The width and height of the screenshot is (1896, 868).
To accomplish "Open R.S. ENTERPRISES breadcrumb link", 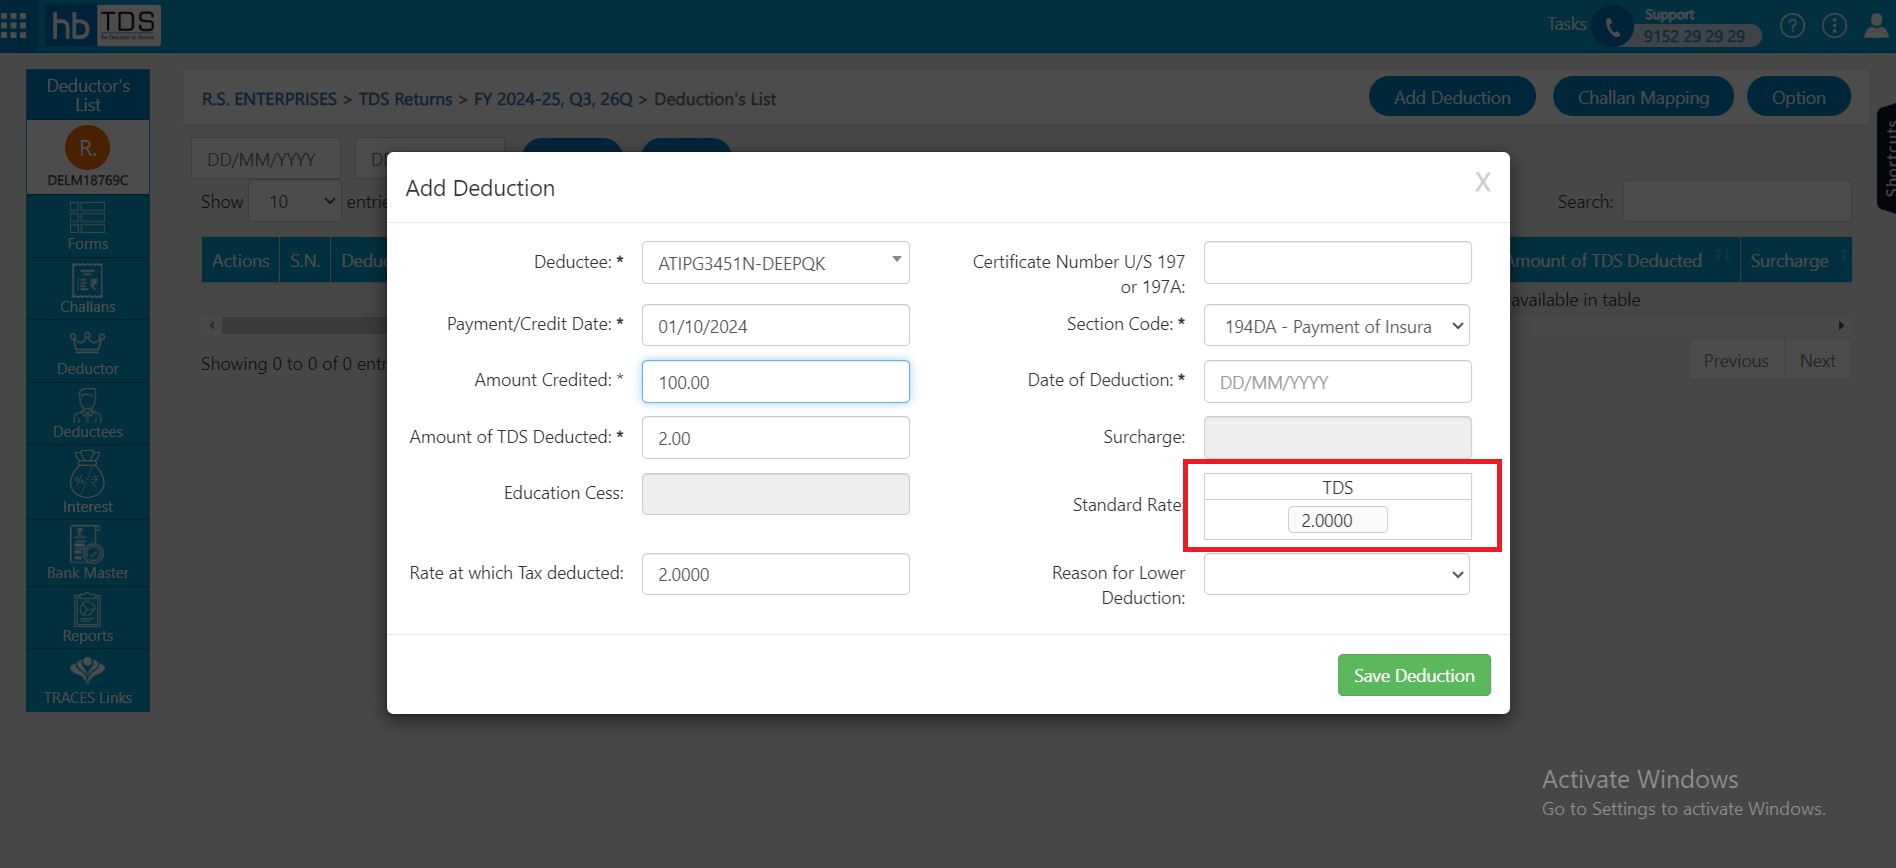I will (x=269, y=99).
